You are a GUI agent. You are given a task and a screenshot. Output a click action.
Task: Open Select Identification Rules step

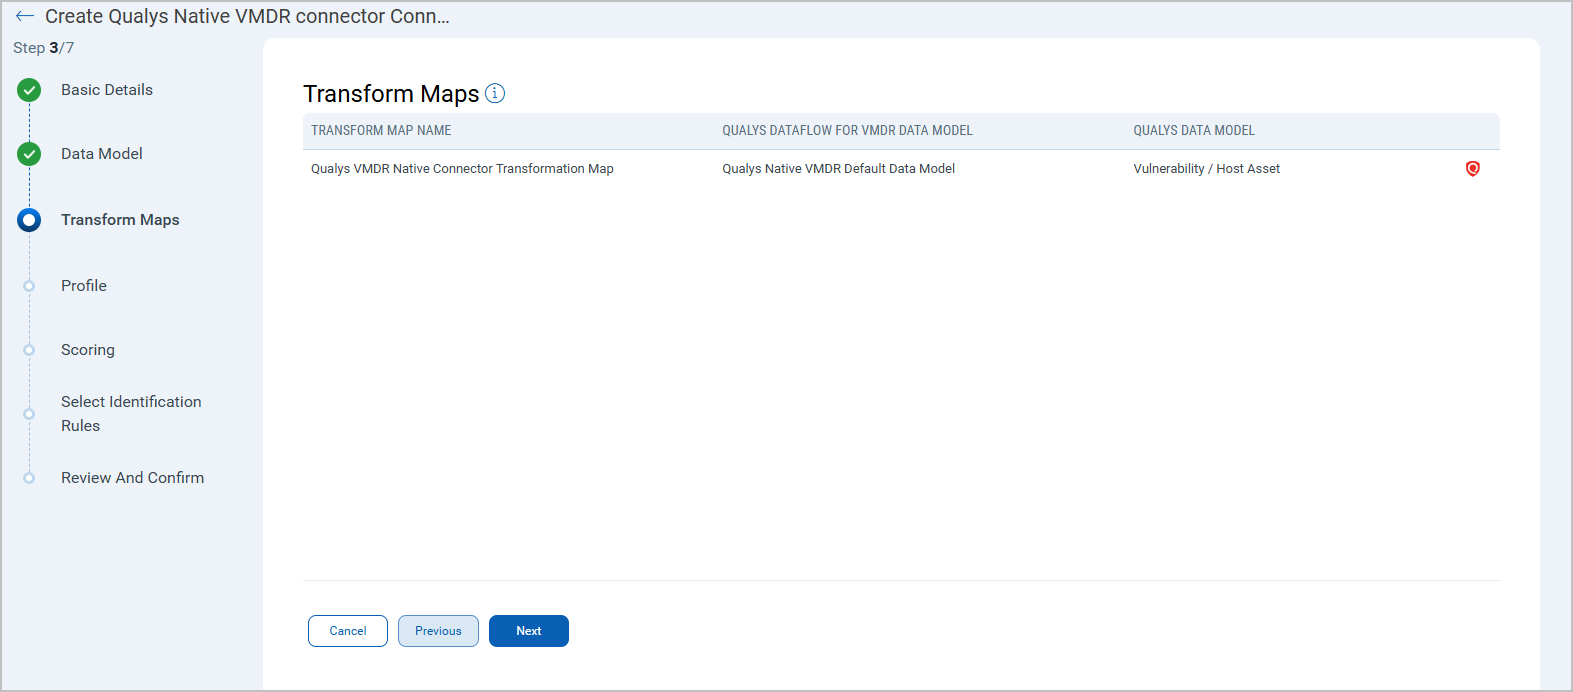pos(130,413)
